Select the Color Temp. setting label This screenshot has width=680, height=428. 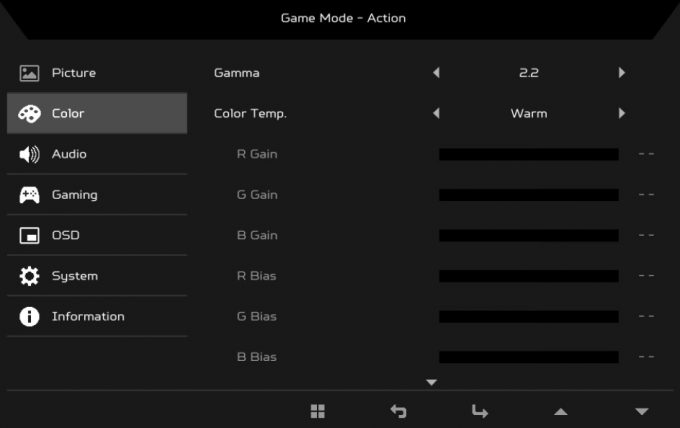[250, 114]
